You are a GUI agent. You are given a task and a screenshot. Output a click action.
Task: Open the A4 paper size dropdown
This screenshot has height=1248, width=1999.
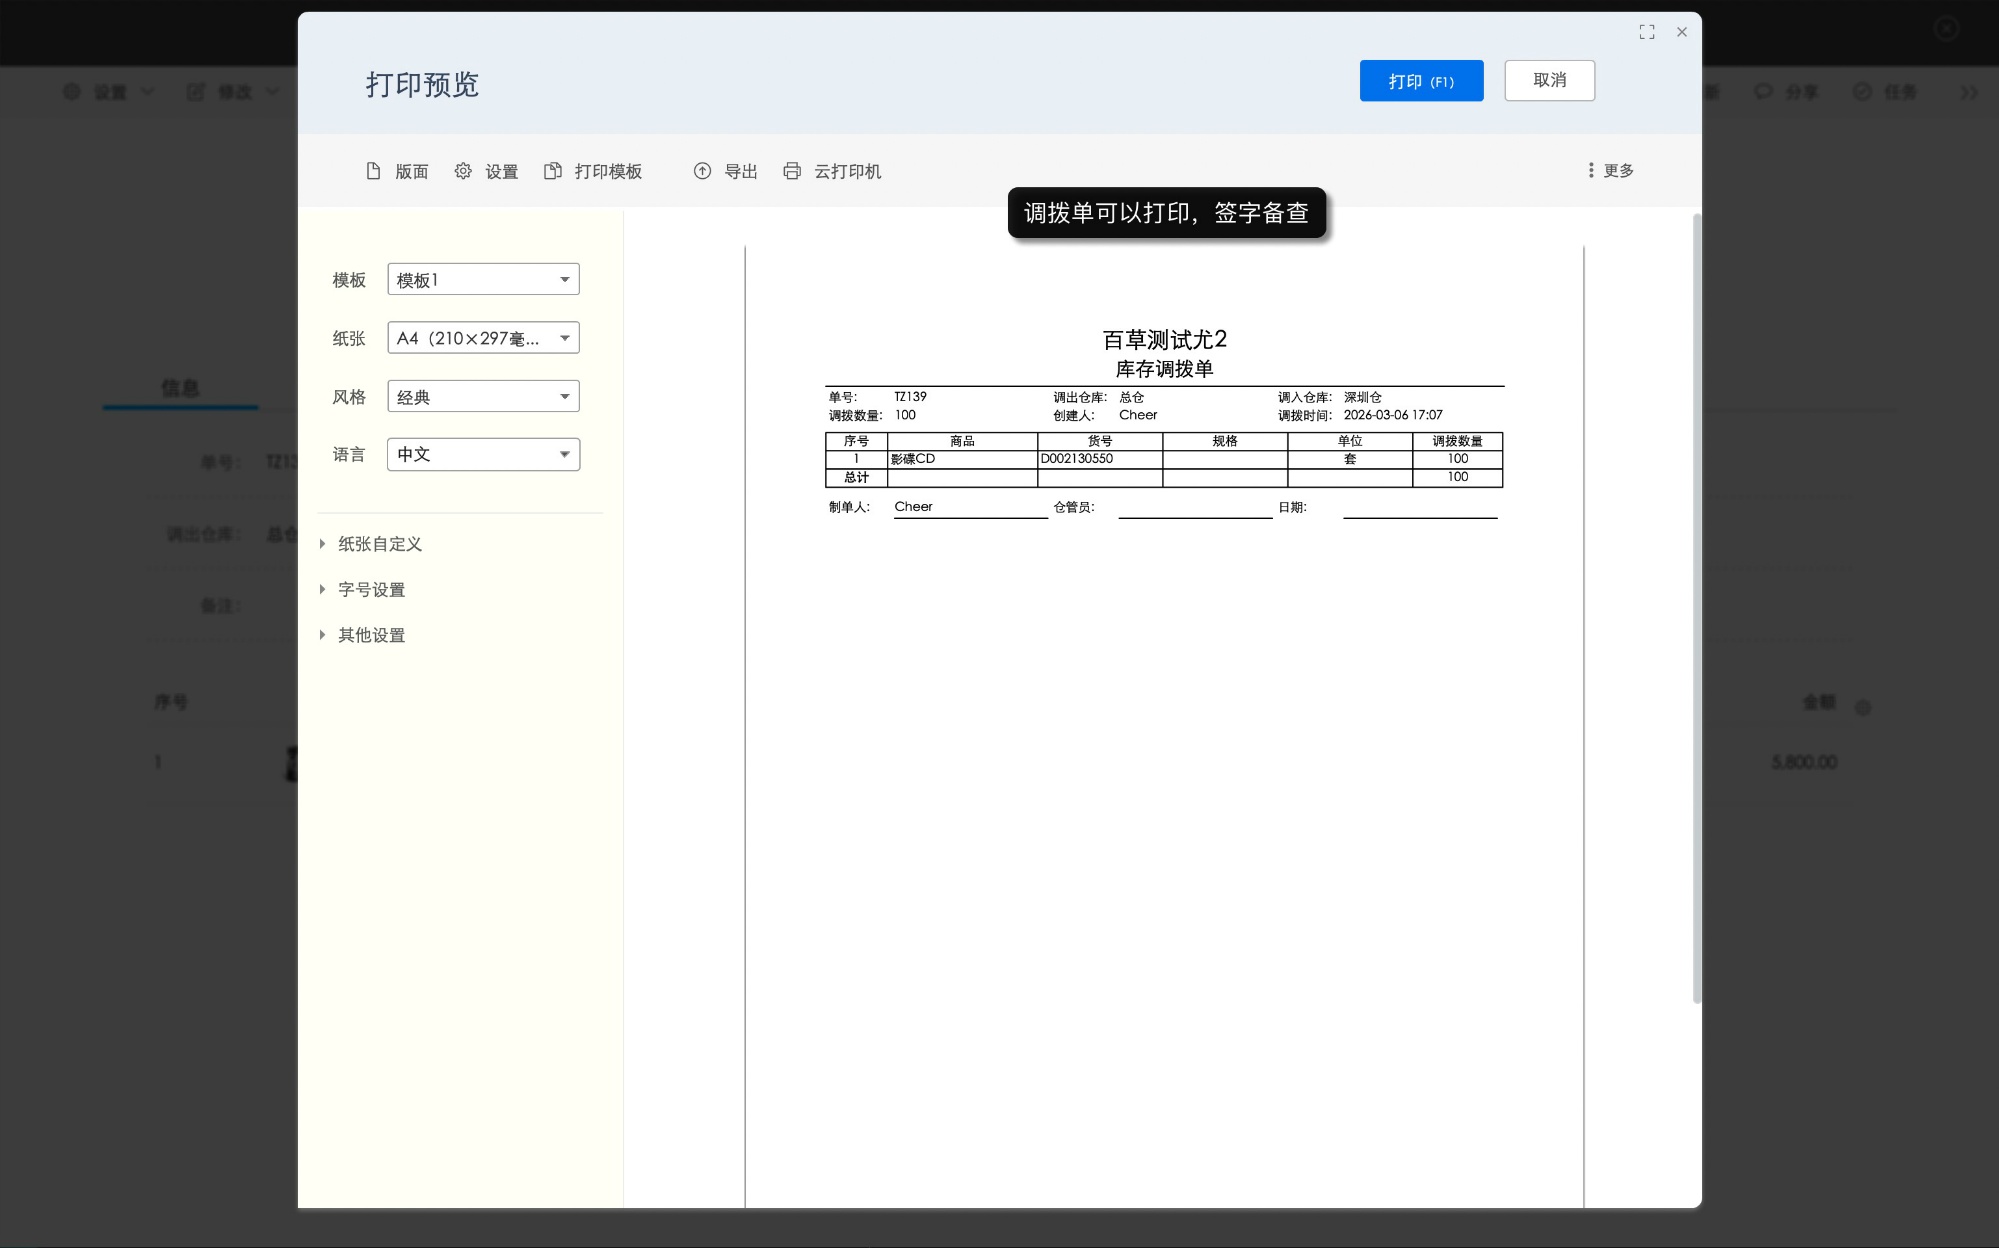click(483, 337)
